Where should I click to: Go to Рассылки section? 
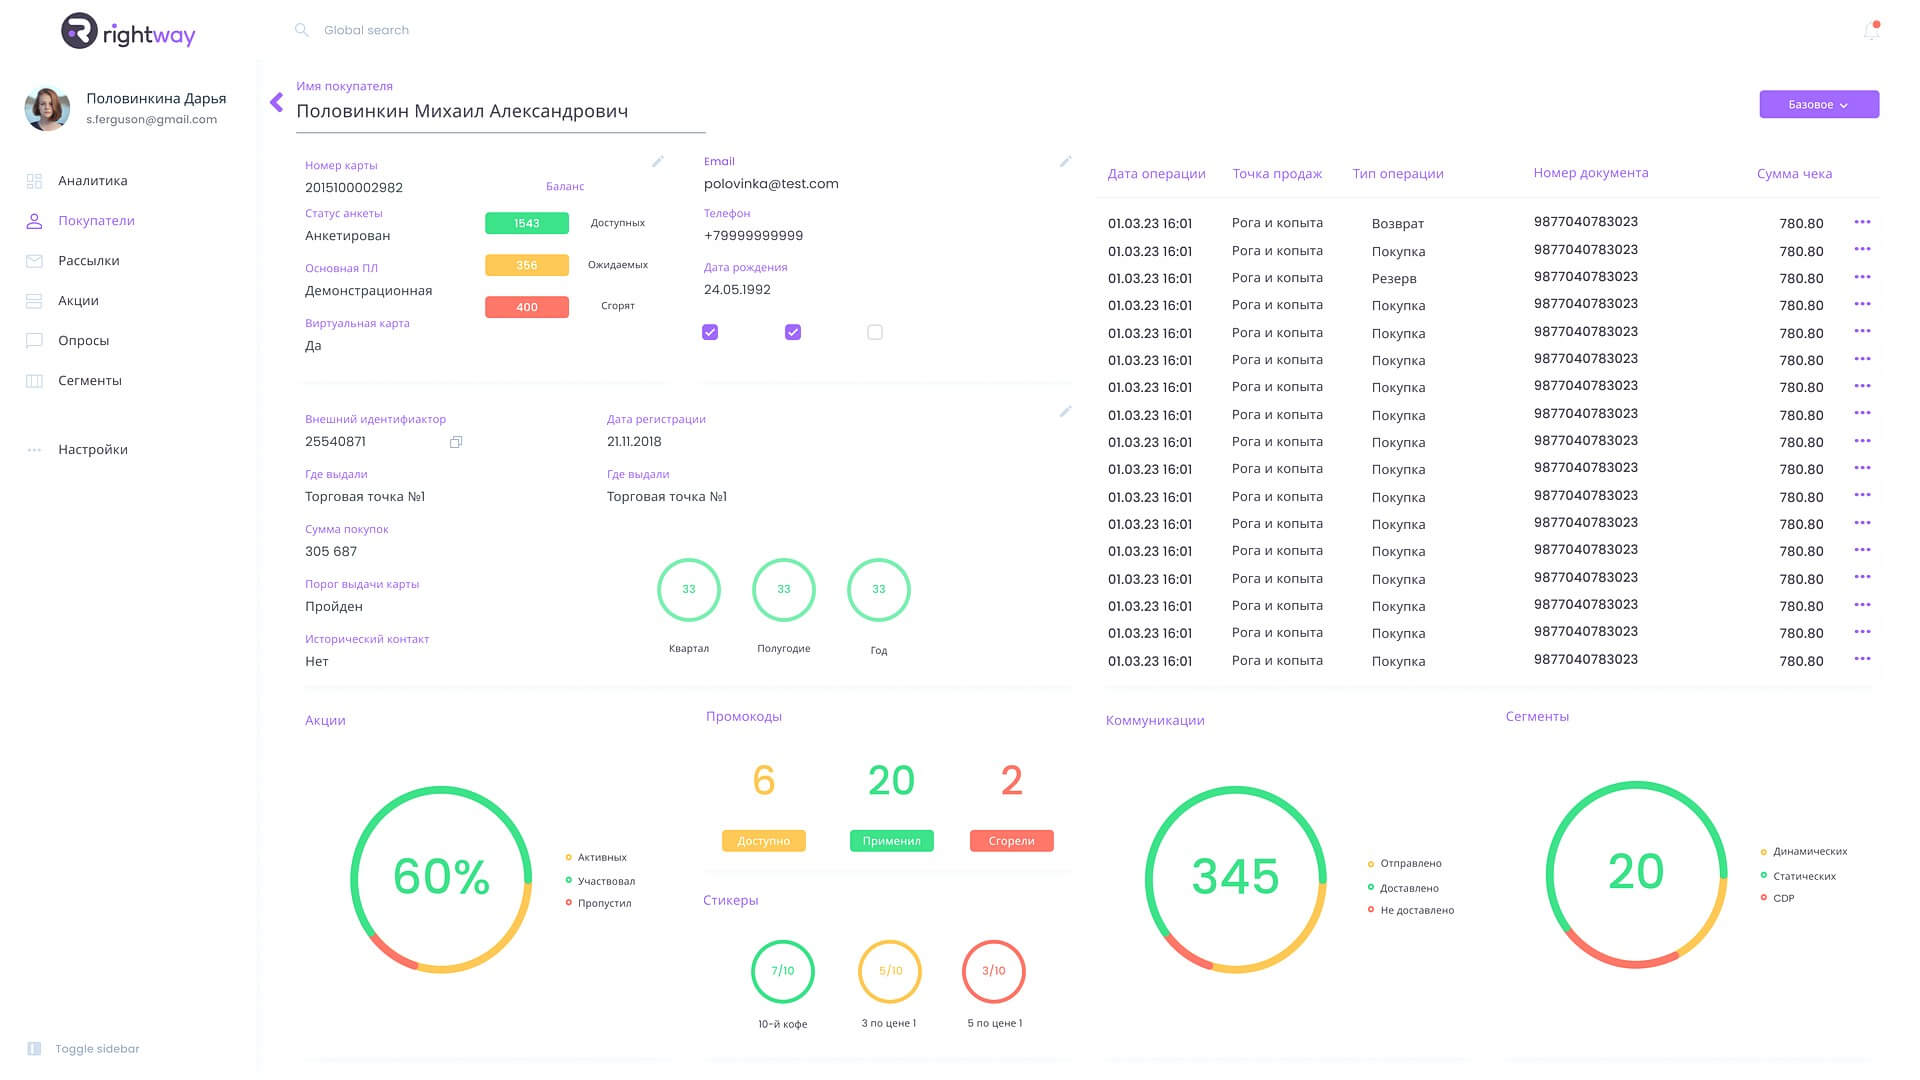88,261
